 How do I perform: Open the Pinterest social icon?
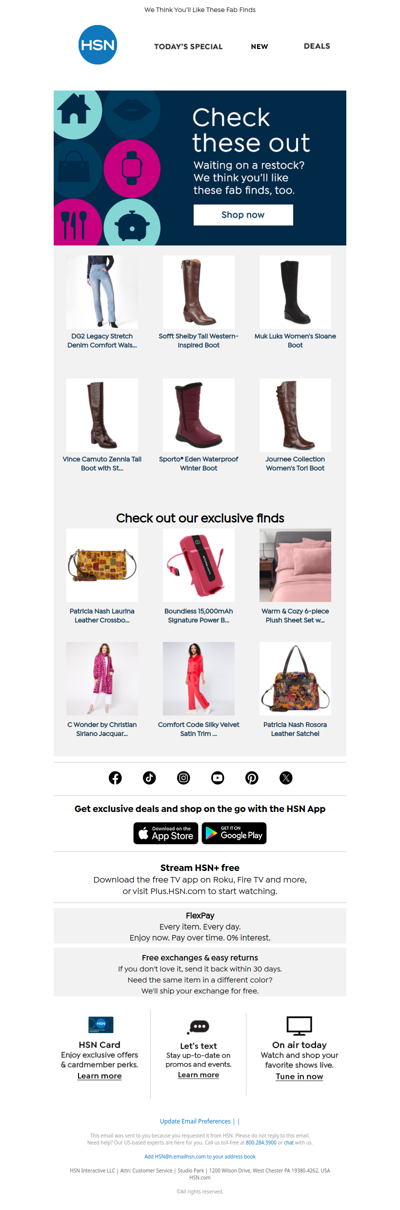[251, 777]
